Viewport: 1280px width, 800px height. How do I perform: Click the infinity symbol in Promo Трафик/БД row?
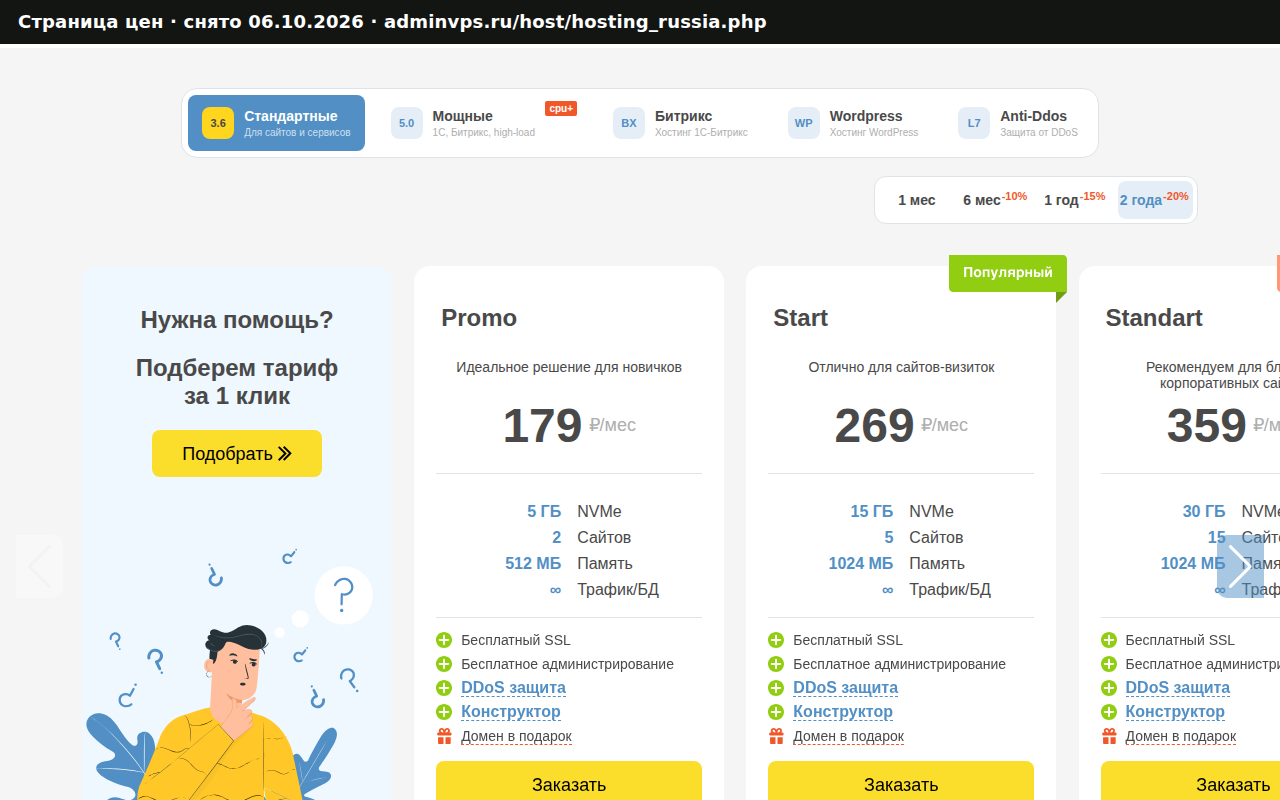tap(555, 590)
